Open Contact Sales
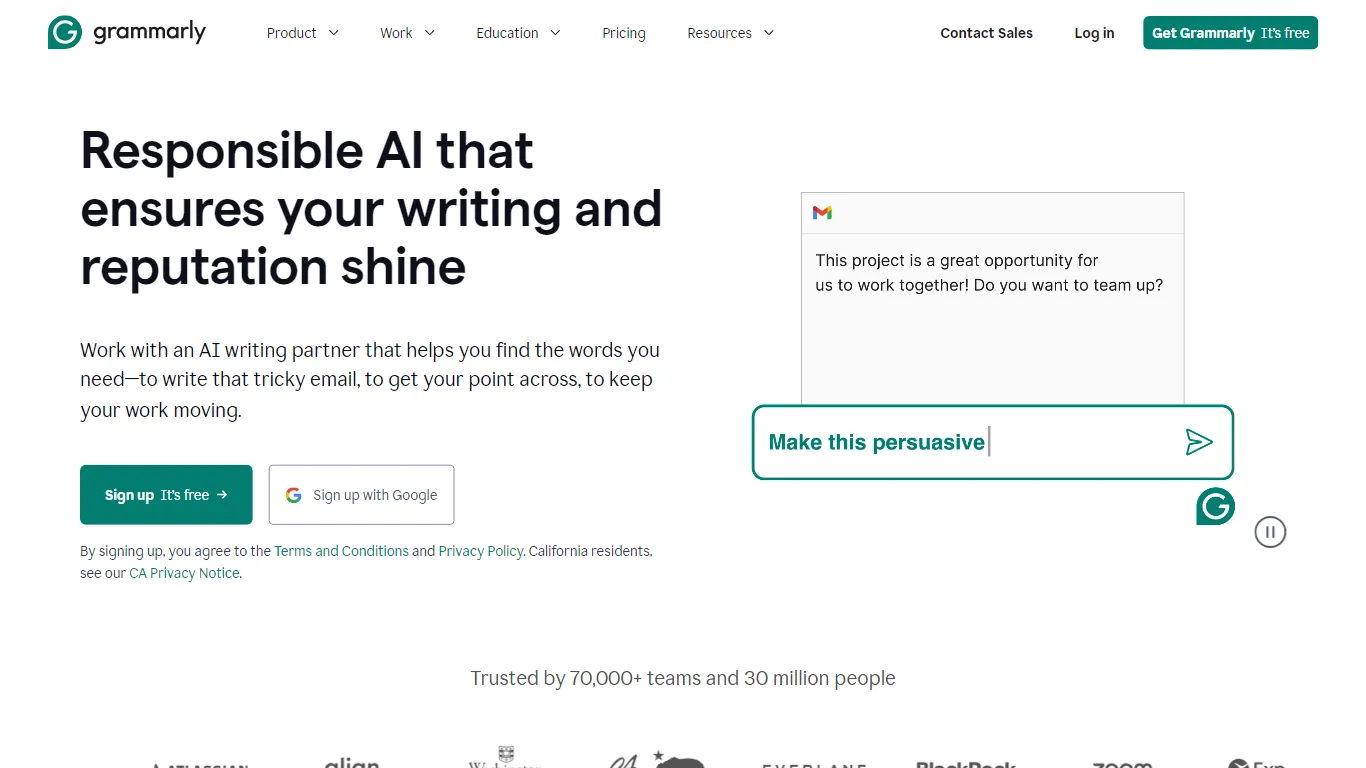 point(986,33)
